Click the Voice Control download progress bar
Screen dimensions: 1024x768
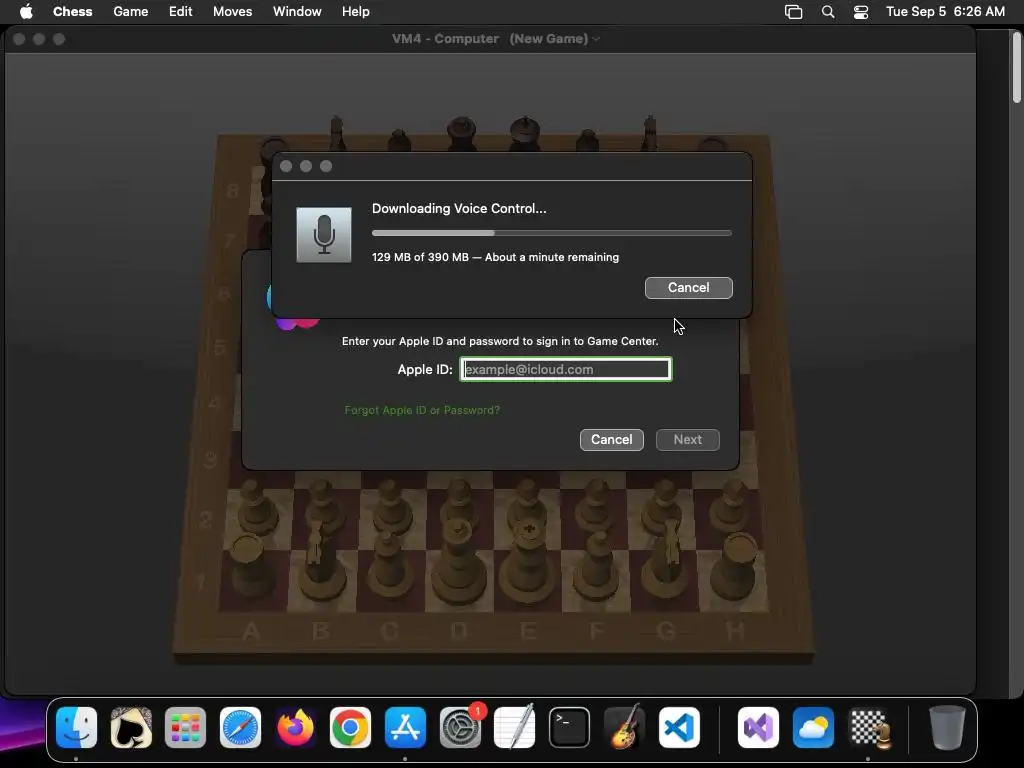tap(552, 232)
